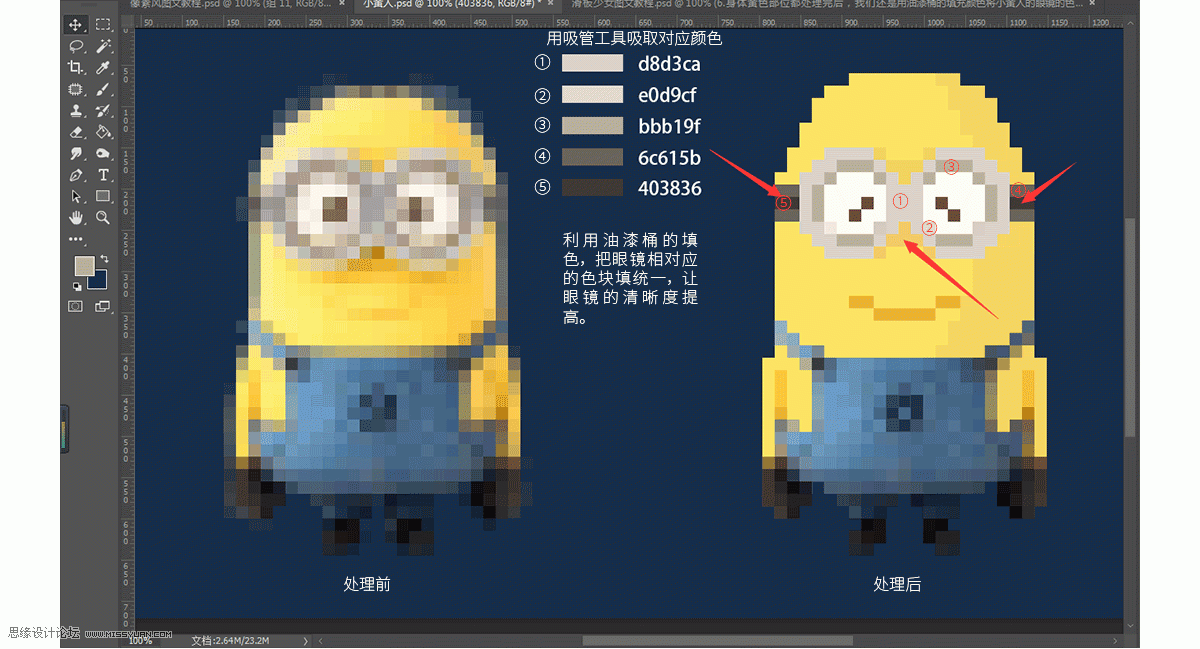Select the Path Selection arrow tool

[76, 196]
